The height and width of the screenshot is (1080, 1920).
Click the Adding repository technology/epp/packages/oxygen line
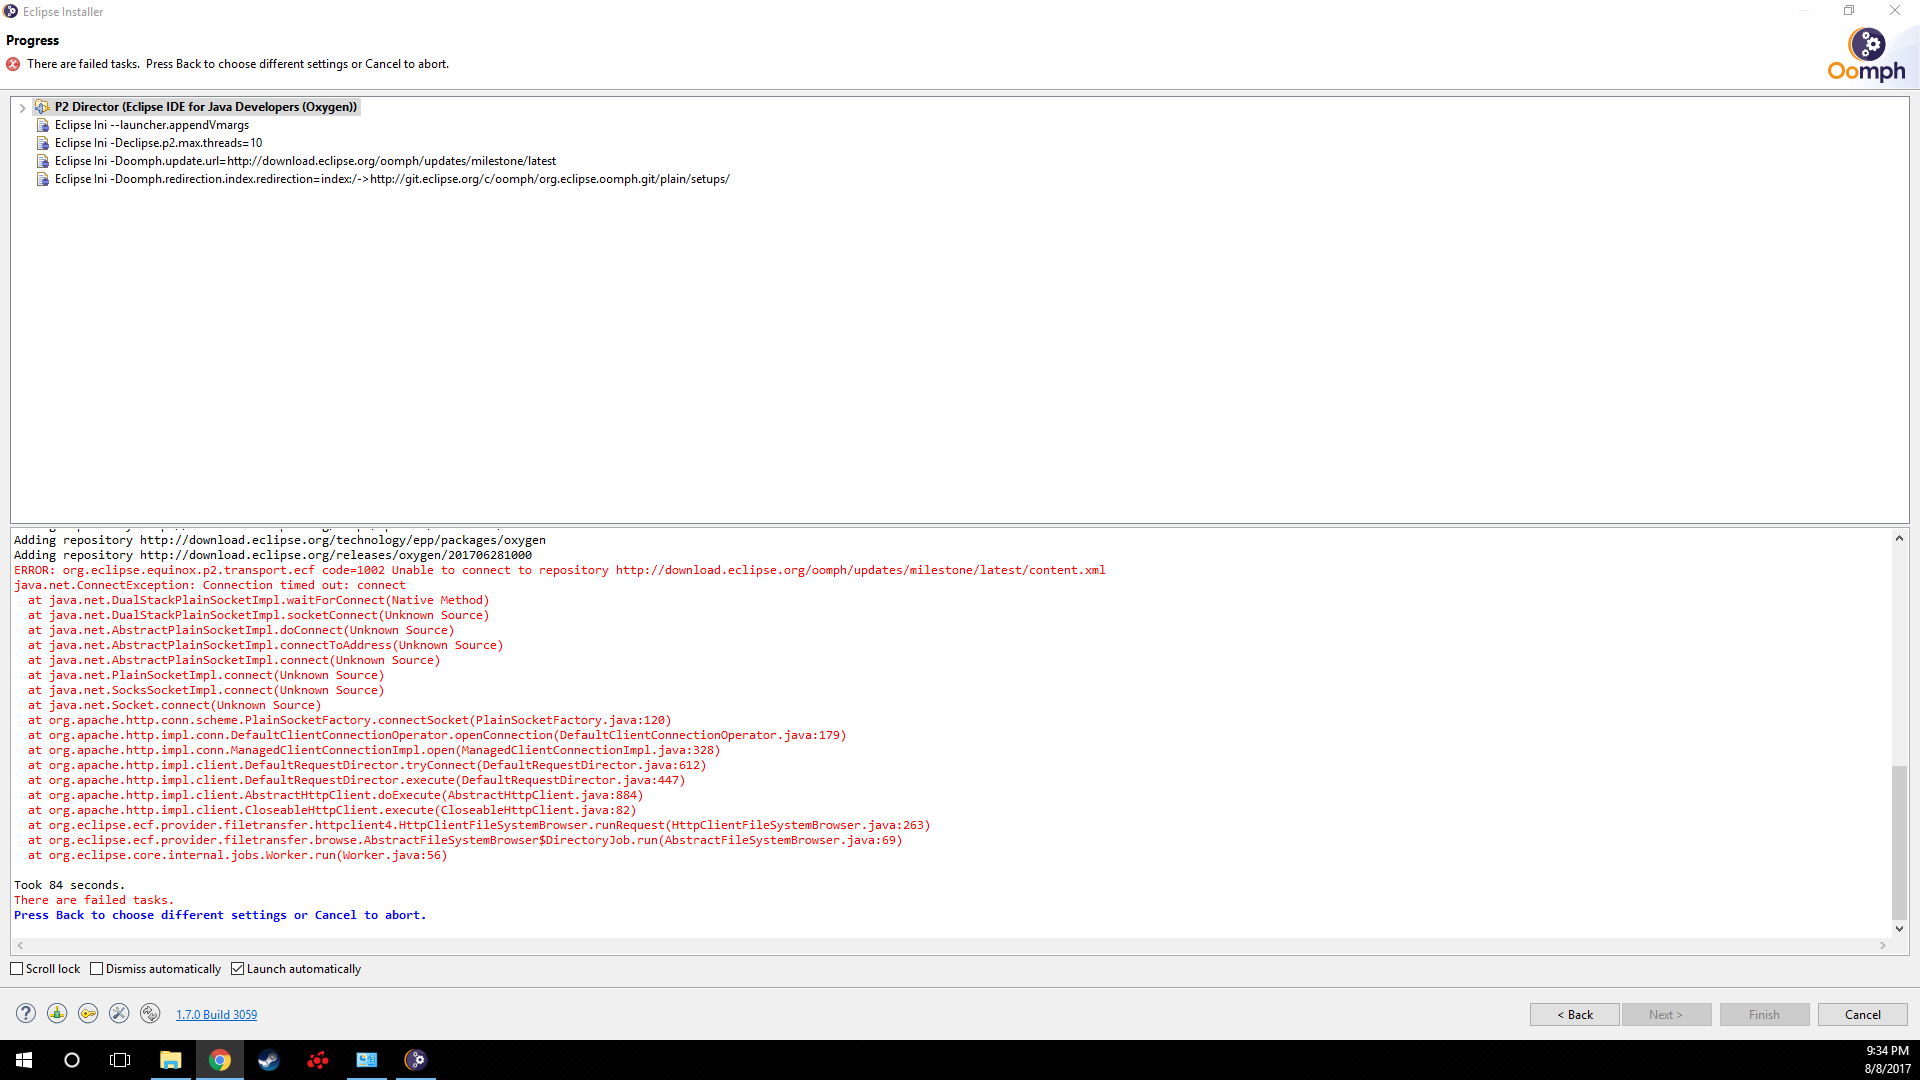tap(280, 540)
